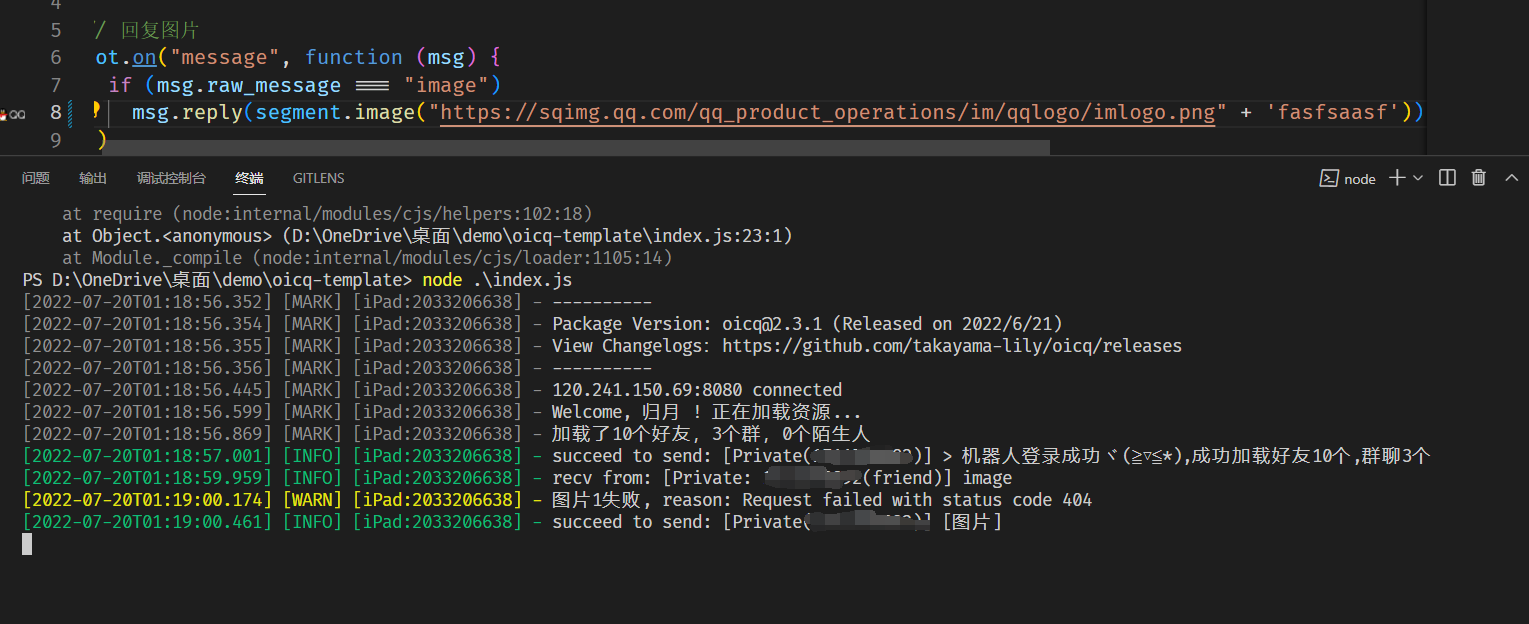Open the new terminal plus button
The image size is (1529, 624).
(x=1396, y=178)
